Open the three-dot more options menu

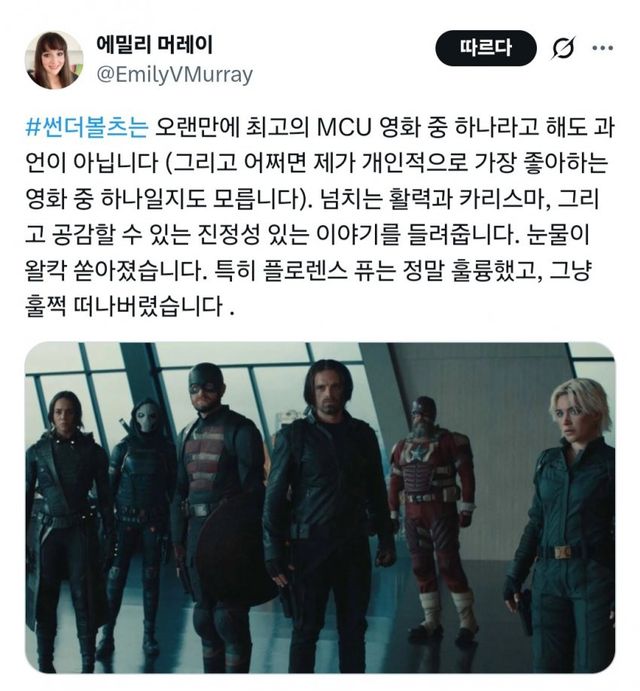pyautogui.click(x=602, y=48)
